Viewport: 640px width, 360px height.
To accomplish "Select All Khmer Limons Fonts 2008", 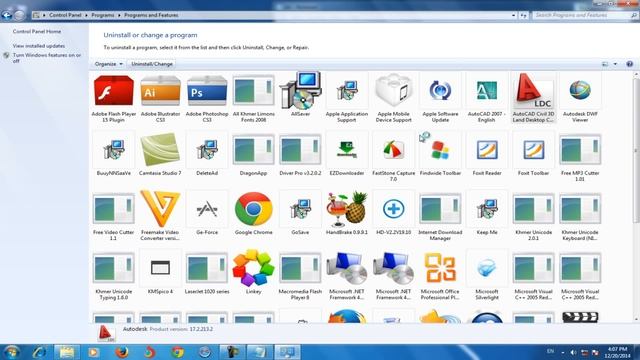I will click(x=253, y=91).
